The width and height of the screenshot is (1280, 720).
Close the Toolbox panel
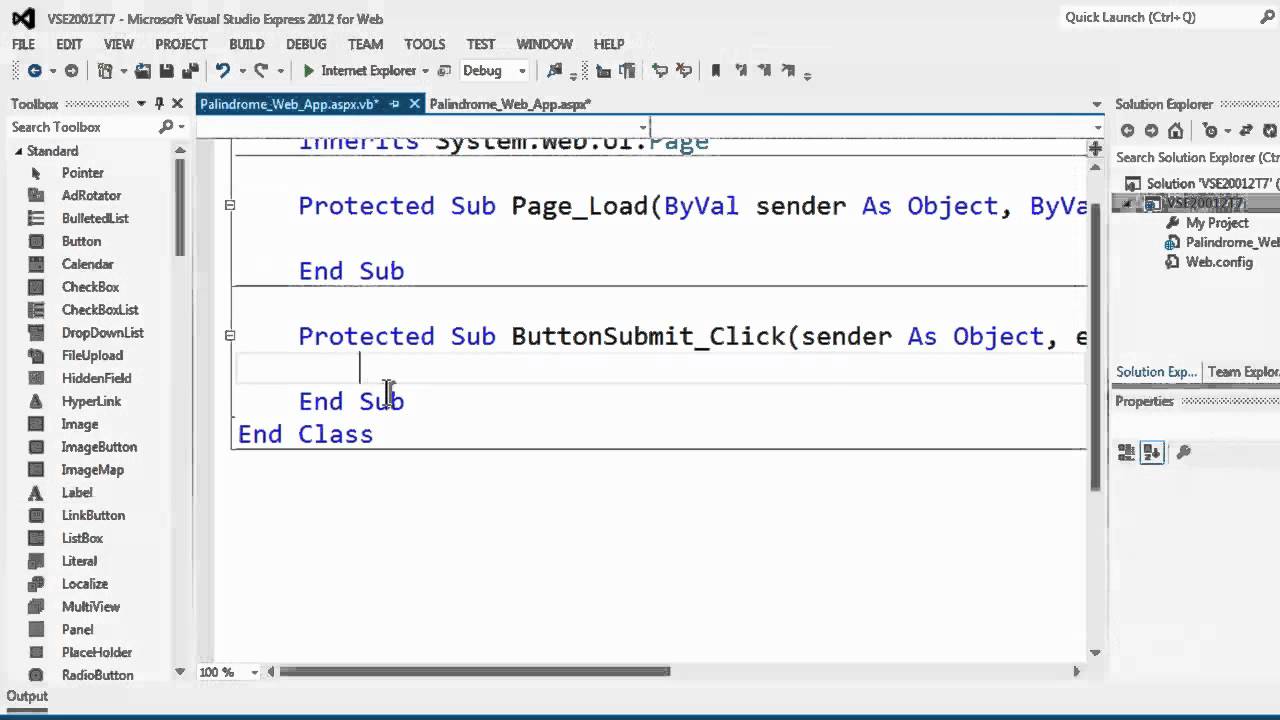(177, 103)
